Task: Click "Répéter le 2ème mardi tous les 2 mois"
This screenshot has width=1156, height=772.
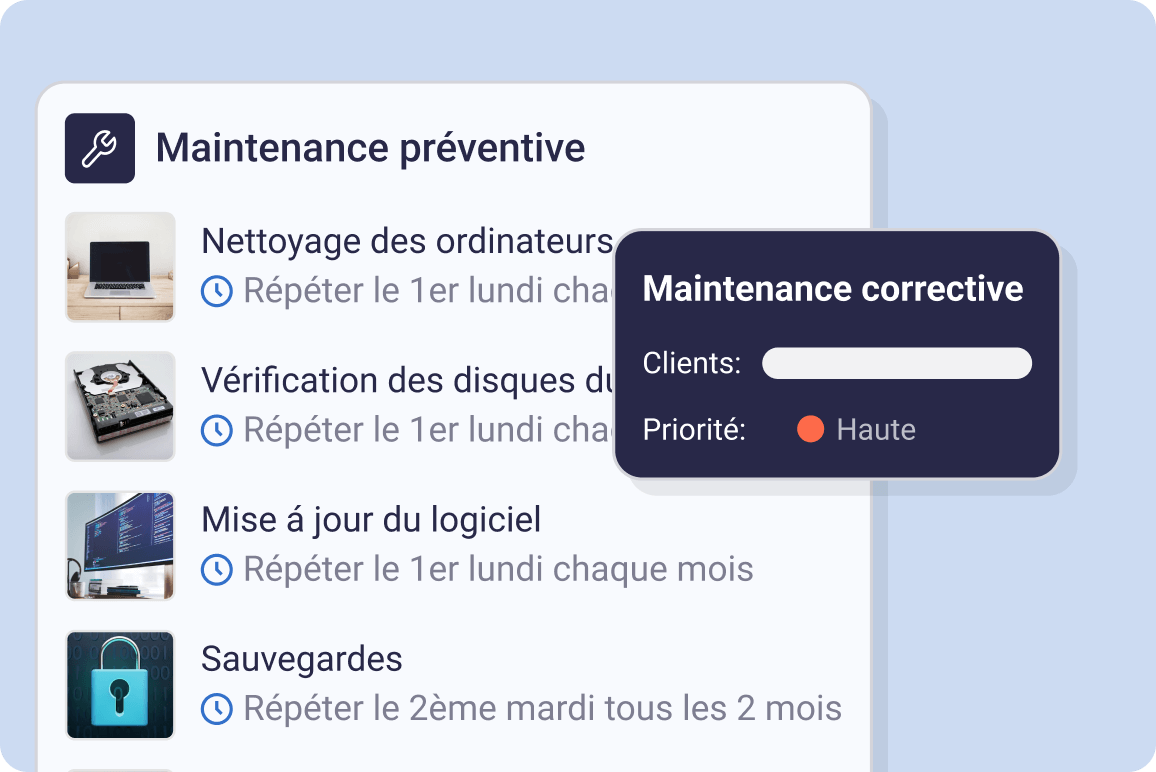Action: click(x=542, y=709)
